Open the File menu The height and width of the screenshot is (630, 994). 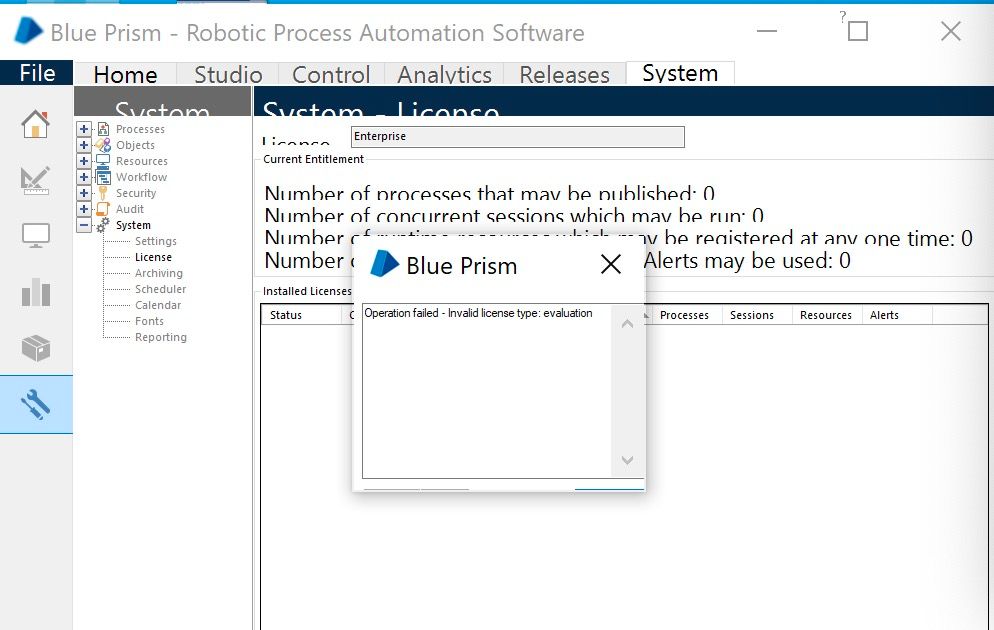pyautogui.click(x=37, y=73)
